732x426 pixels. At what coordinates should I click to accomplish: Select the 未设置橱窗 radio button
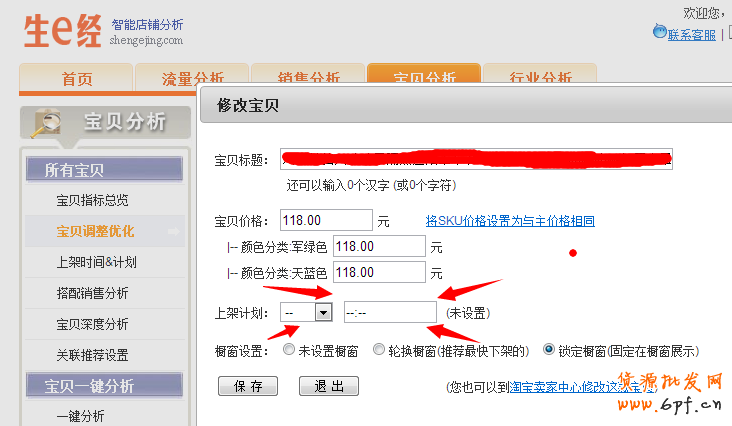coord(289,351)
